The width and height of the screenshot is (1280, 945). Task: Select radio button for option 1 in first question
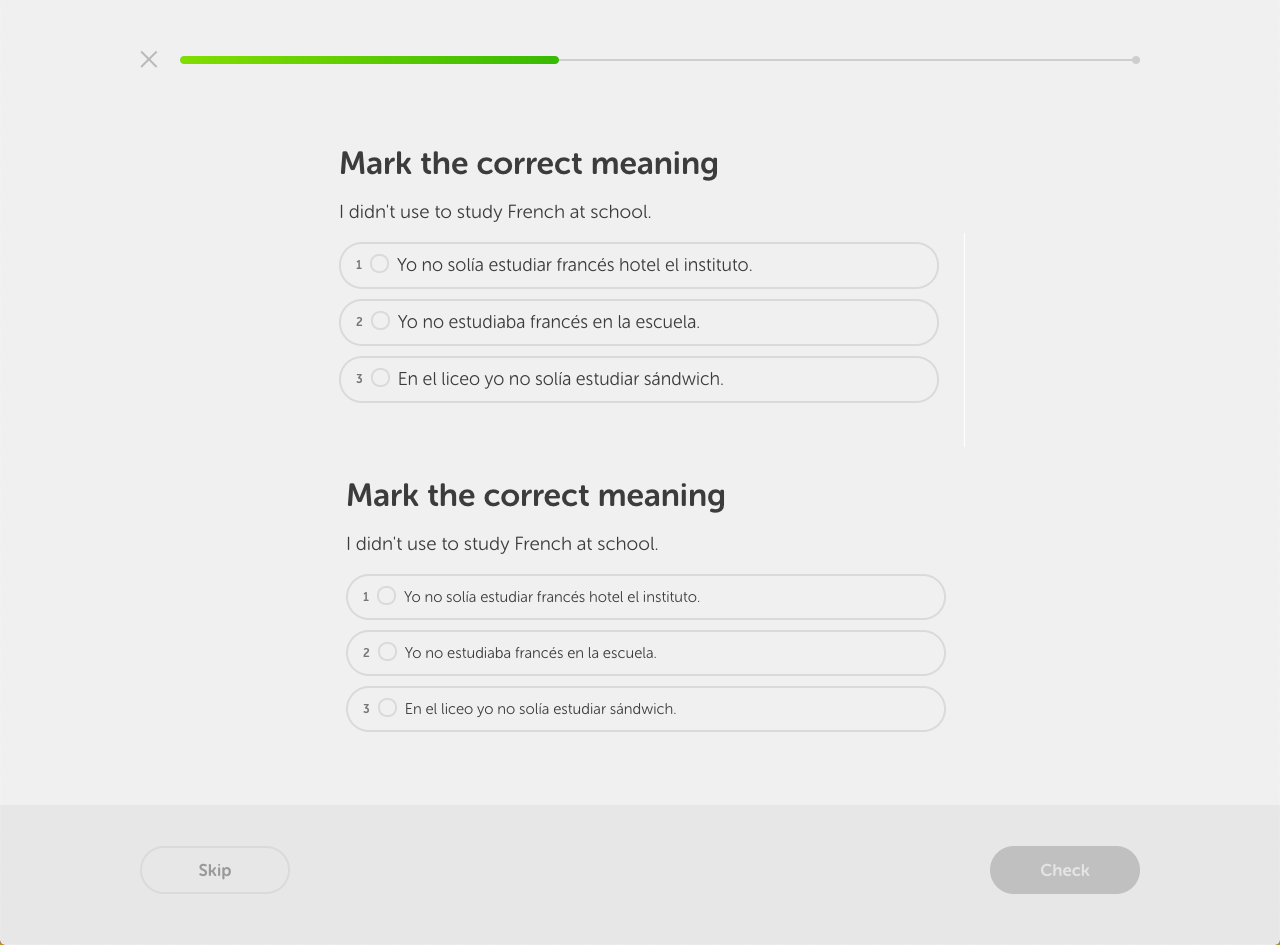pyautogui.click(x=379, y=263)
